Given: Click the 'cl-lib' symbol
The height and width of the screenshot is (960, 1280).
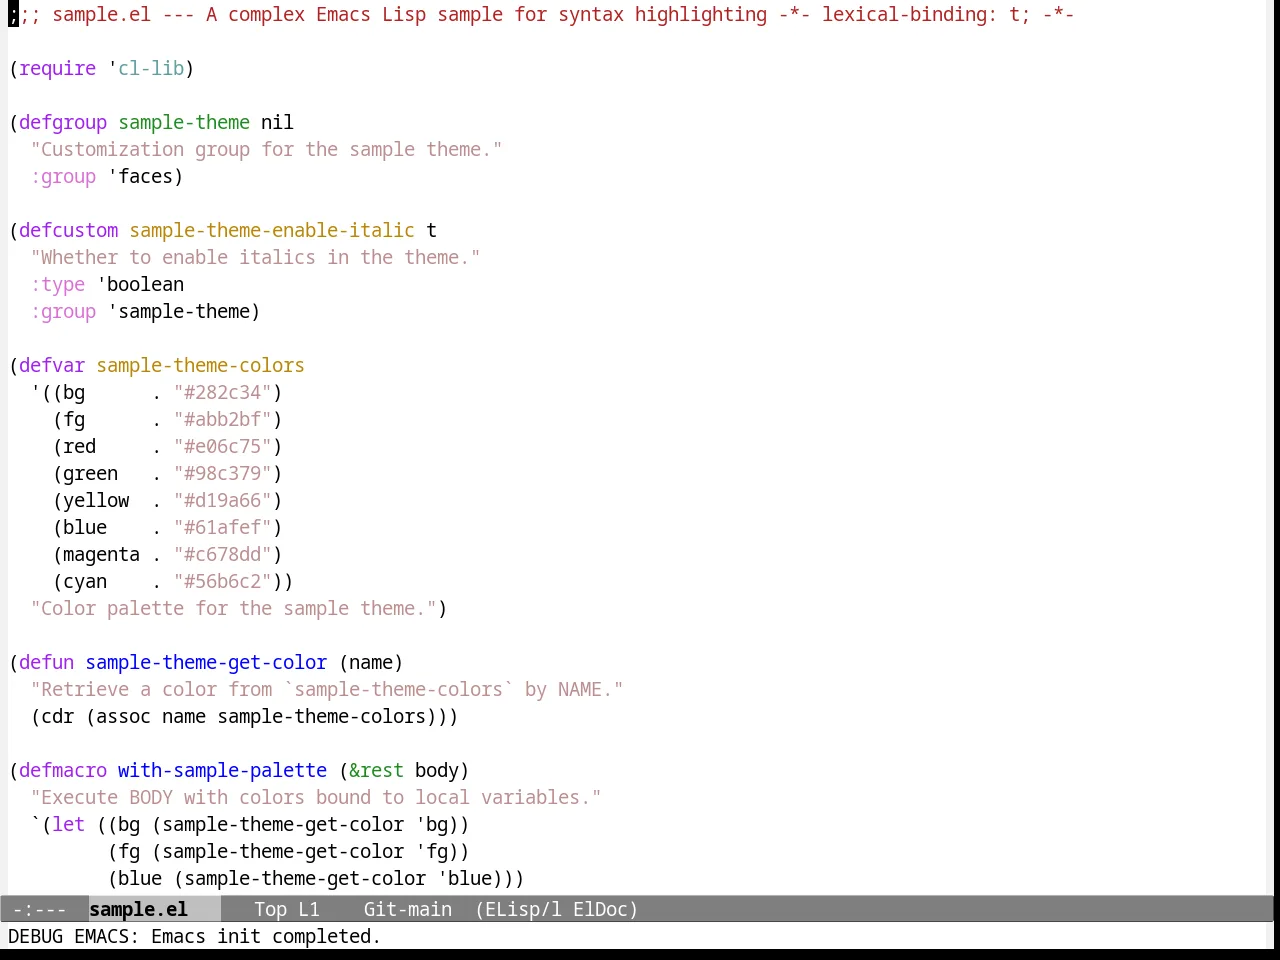Looking at the screenshot, I should coord(151,68).
